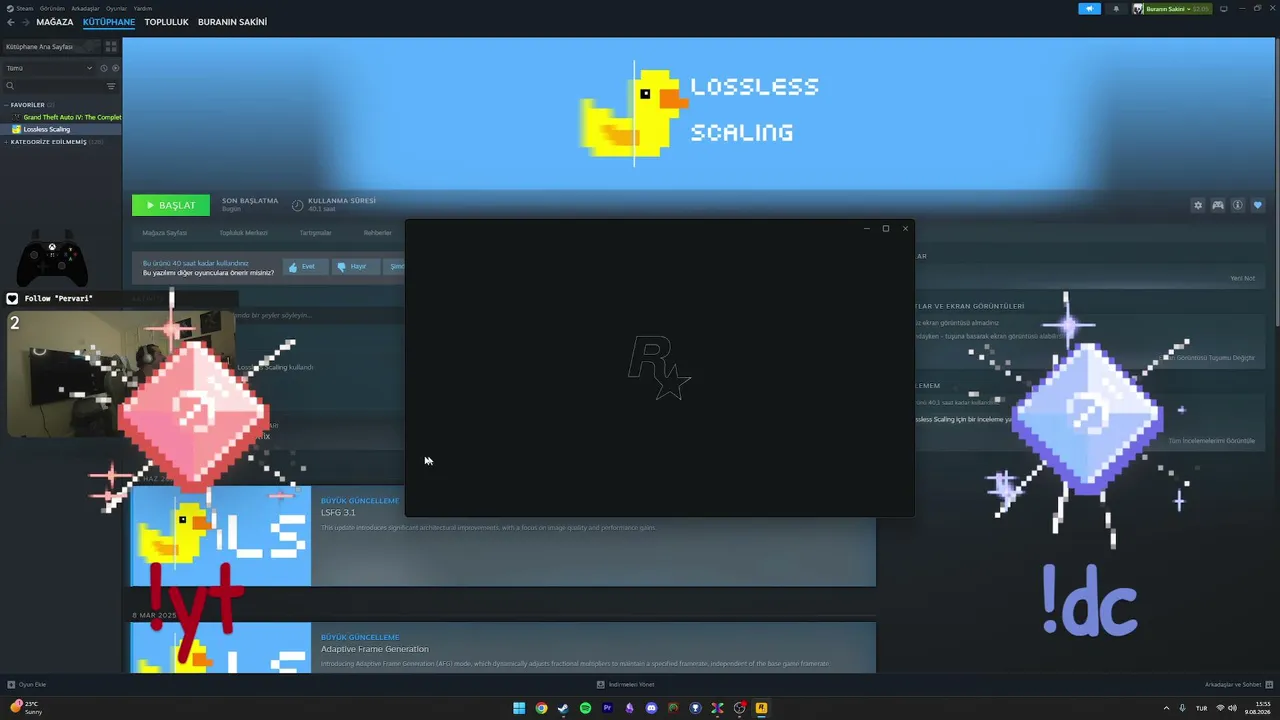
Task: Go forward with the Steam forward arrow
Action: [25, 22]
